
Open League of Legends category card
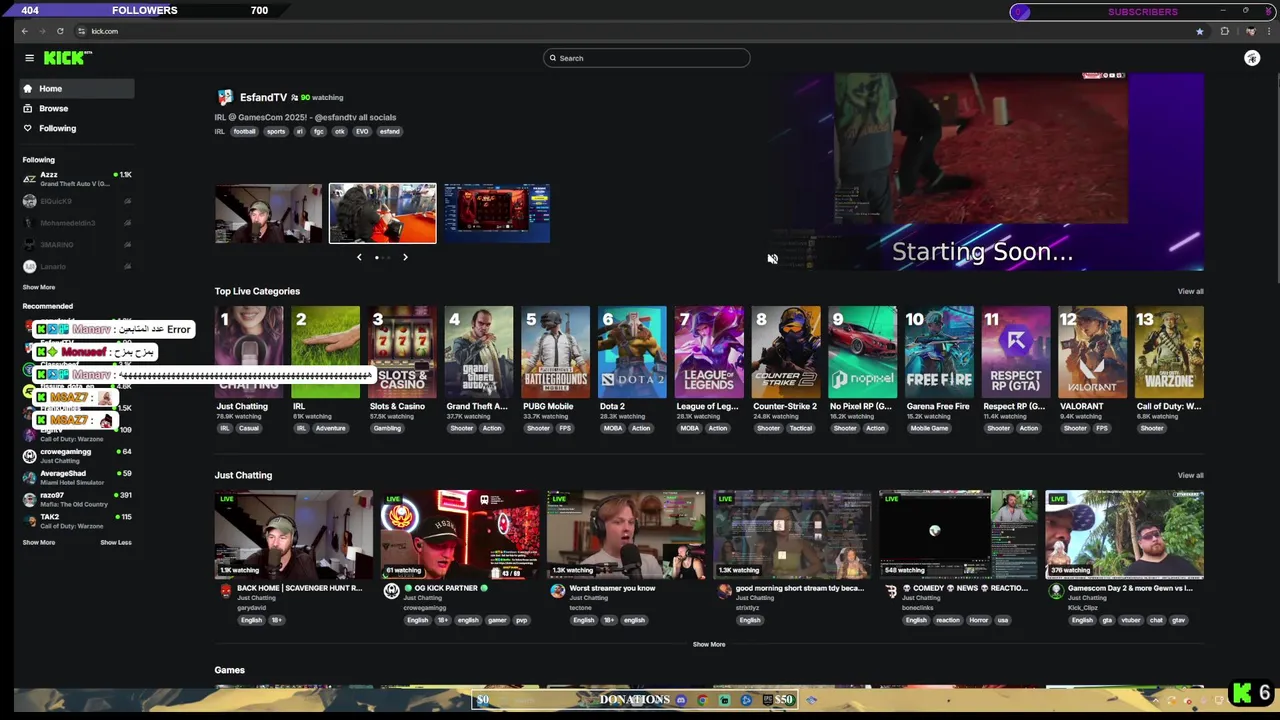point(709,352)
